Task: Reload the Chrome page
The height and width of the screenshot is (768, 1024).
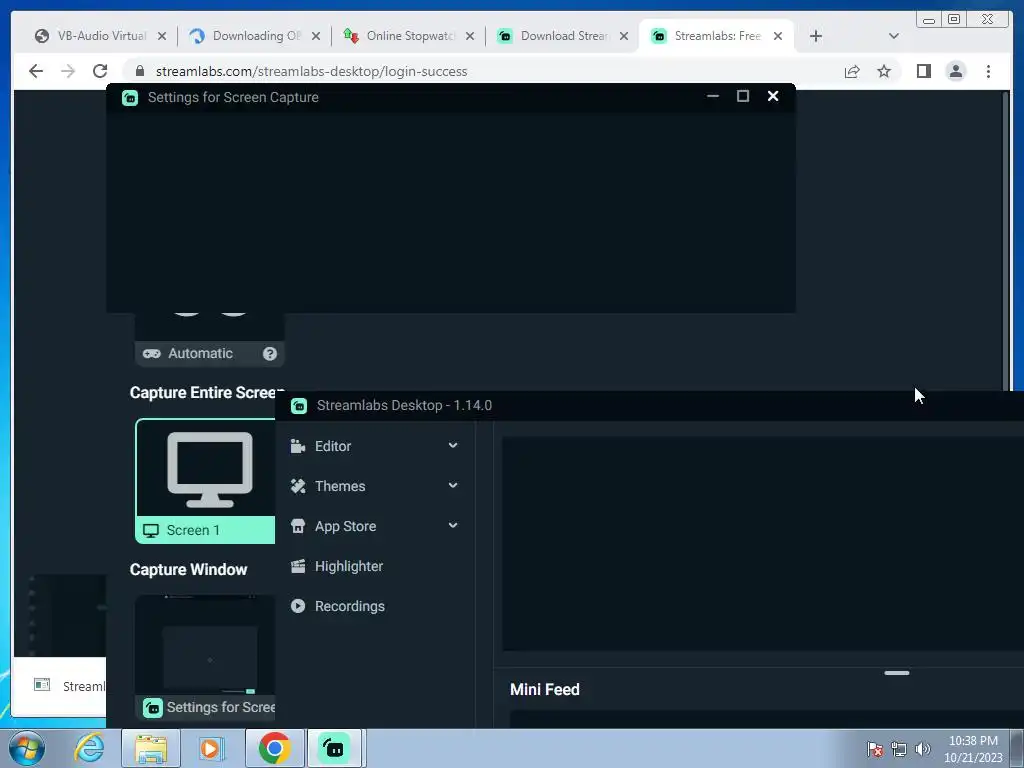Action: [x=100, y=71]
